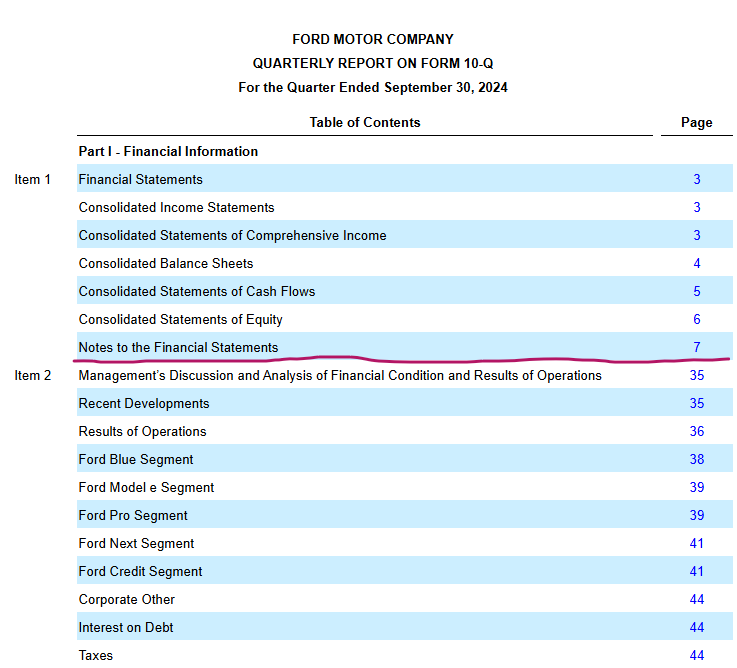Follow page 39 link beside Ford Pro Segment
Viewport: 737px width, 668px height.
point(697,515)
